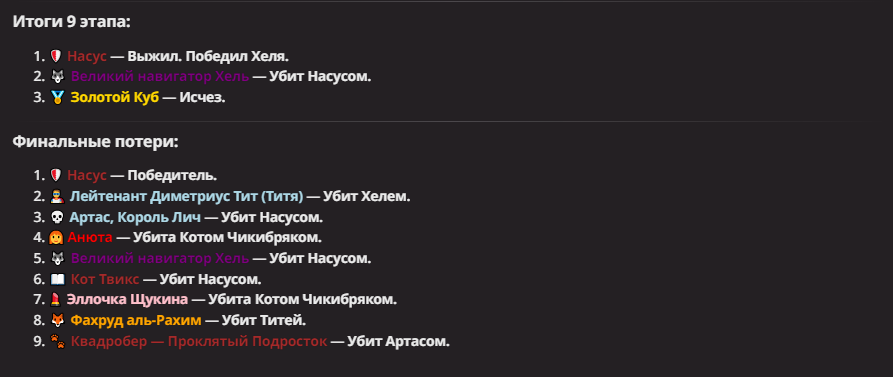Click the skull emoji beside Артас, Король Лич
The height and width of the screenshot is (377, 893).
point(58,218)
